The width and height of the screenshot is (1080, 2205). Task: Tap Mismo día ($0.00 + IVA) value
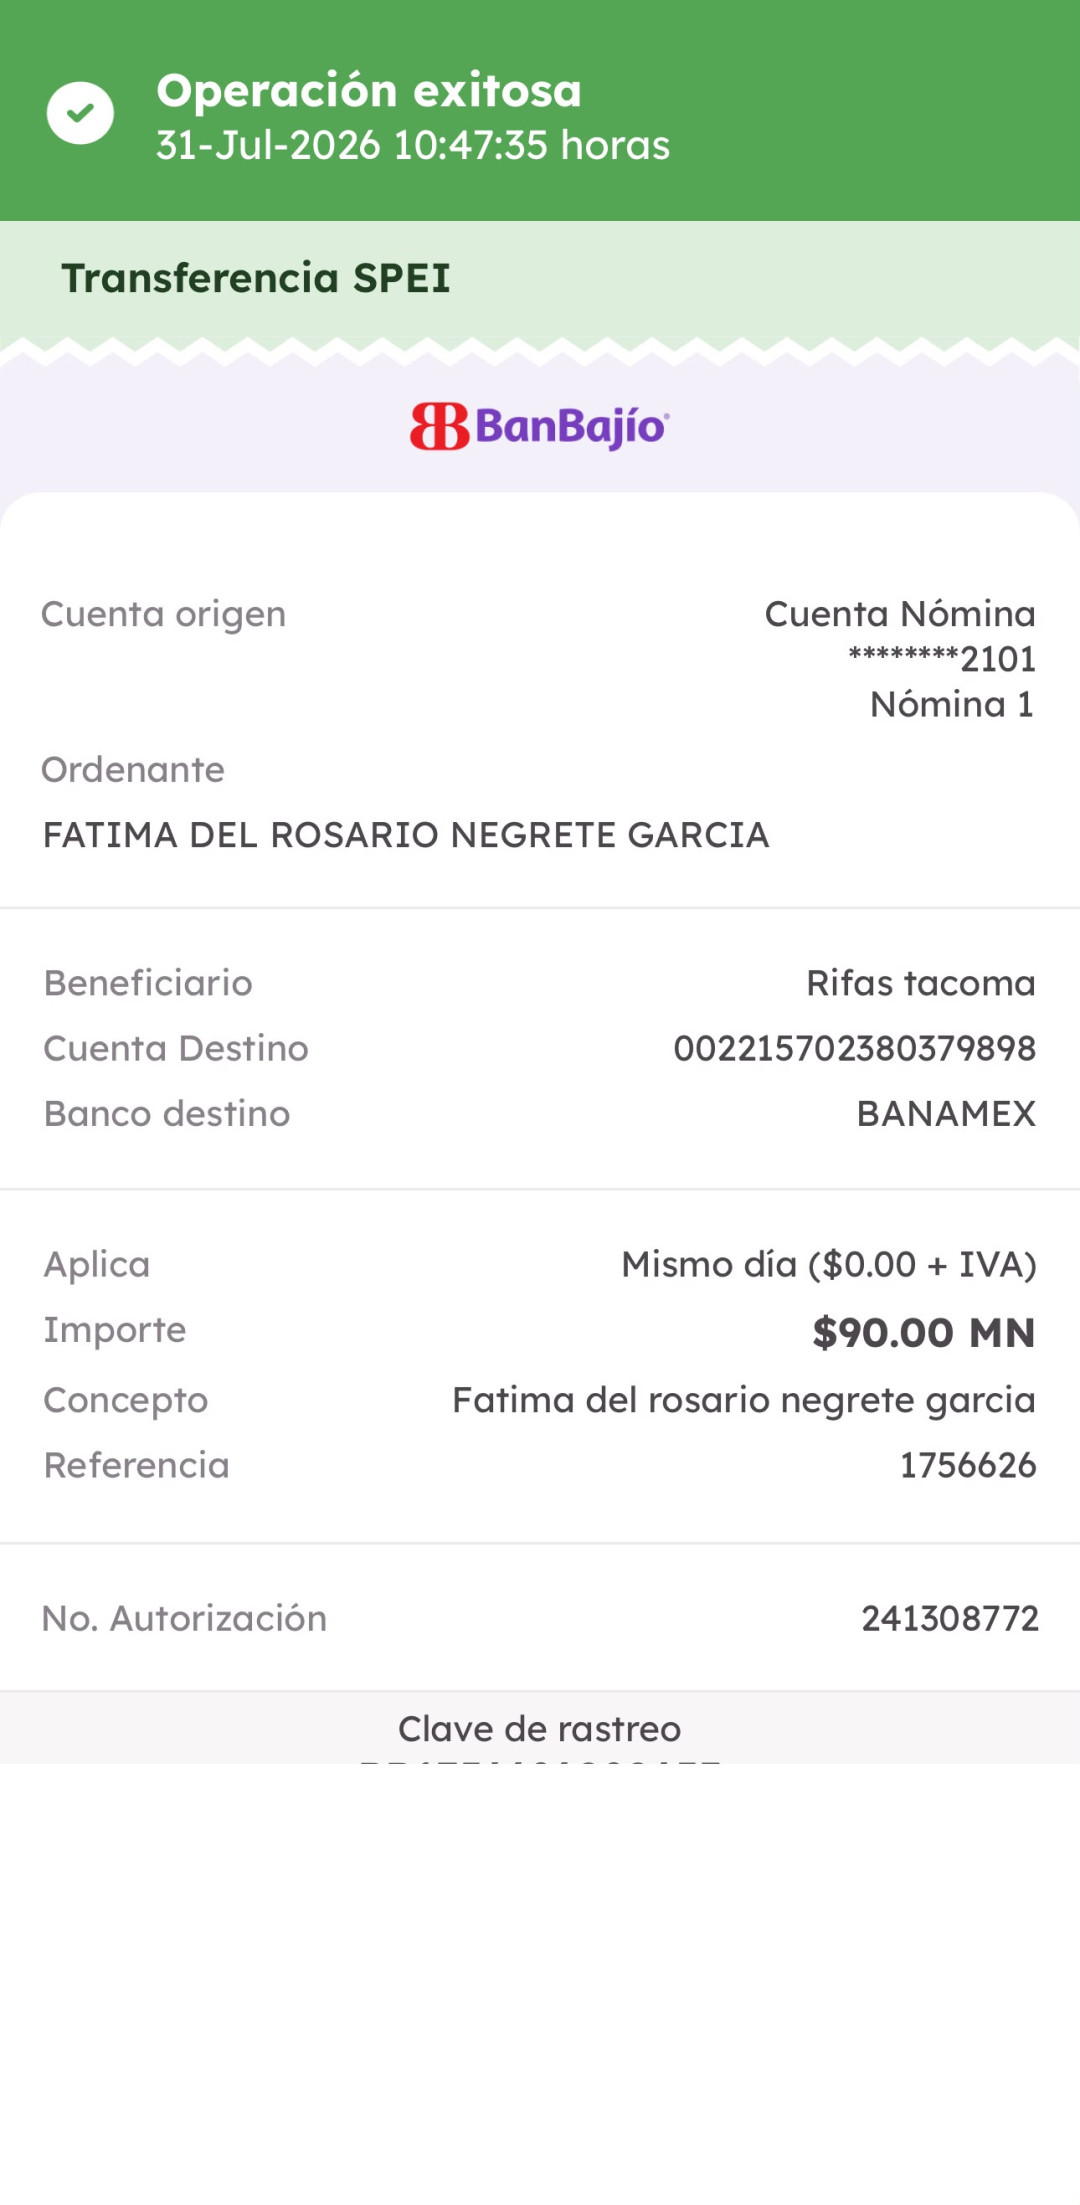pyautogui.click(x=829, y=1265)
